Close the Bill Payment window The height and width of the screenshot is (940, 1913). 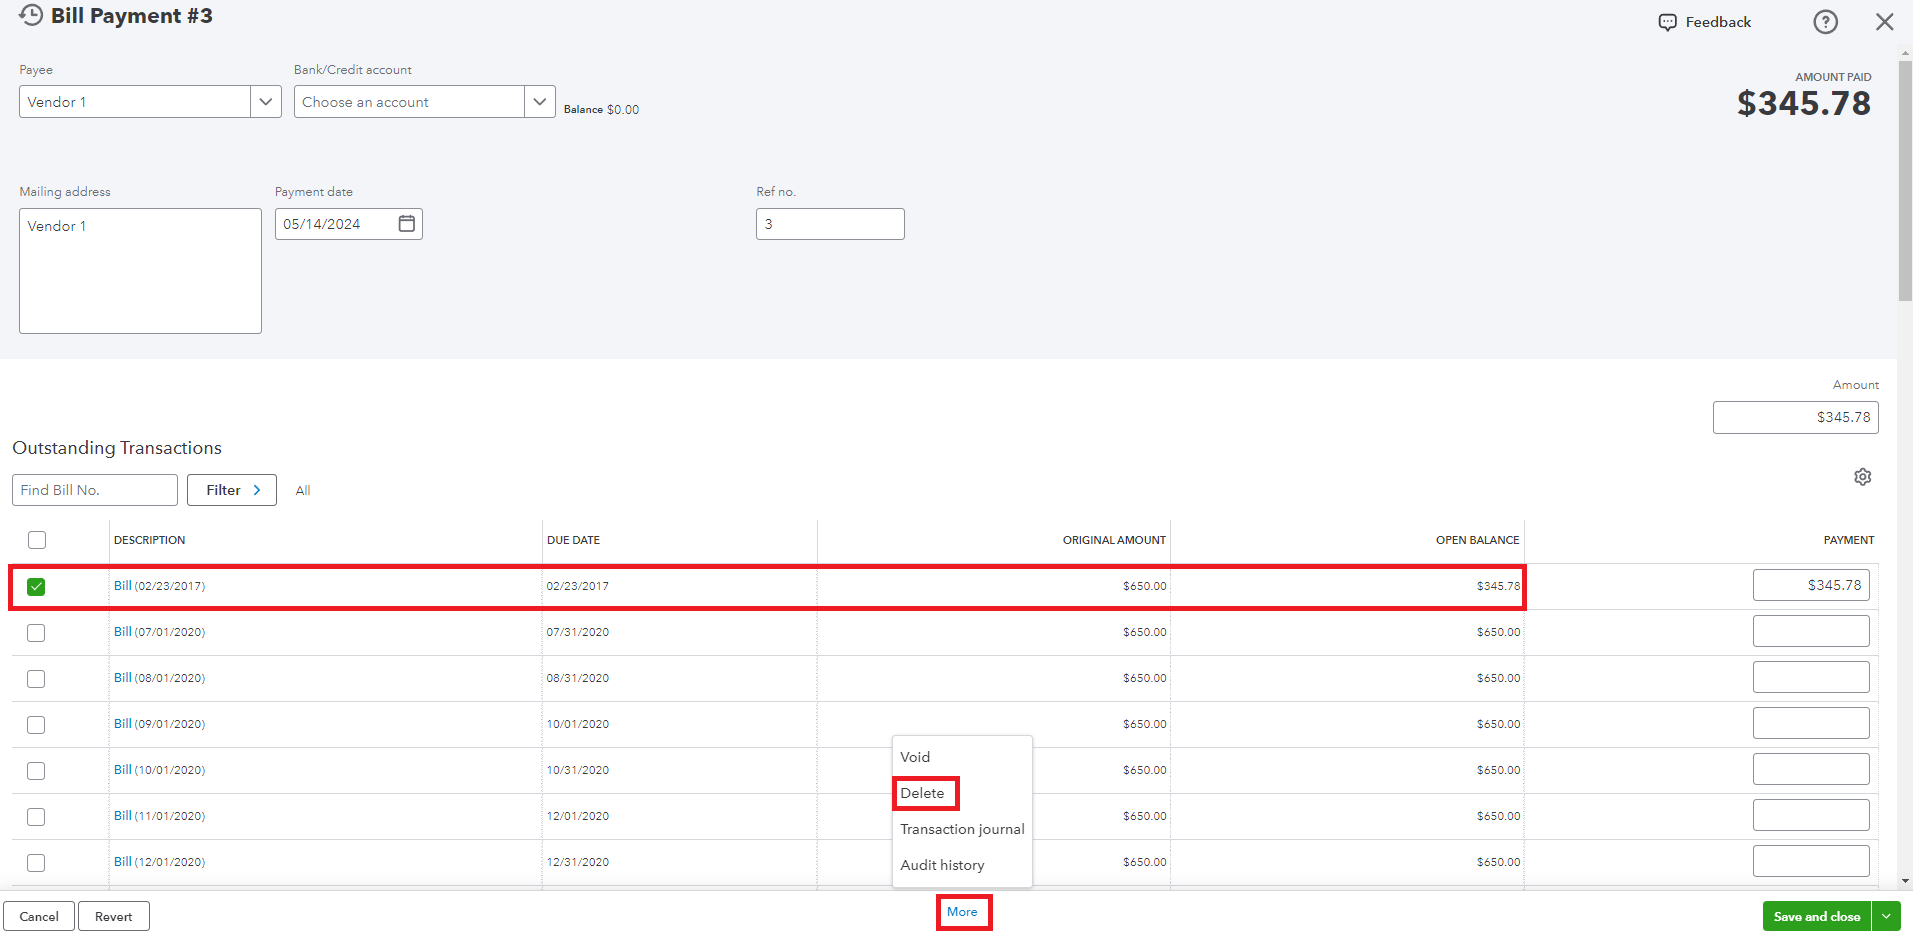[1884, 22]
